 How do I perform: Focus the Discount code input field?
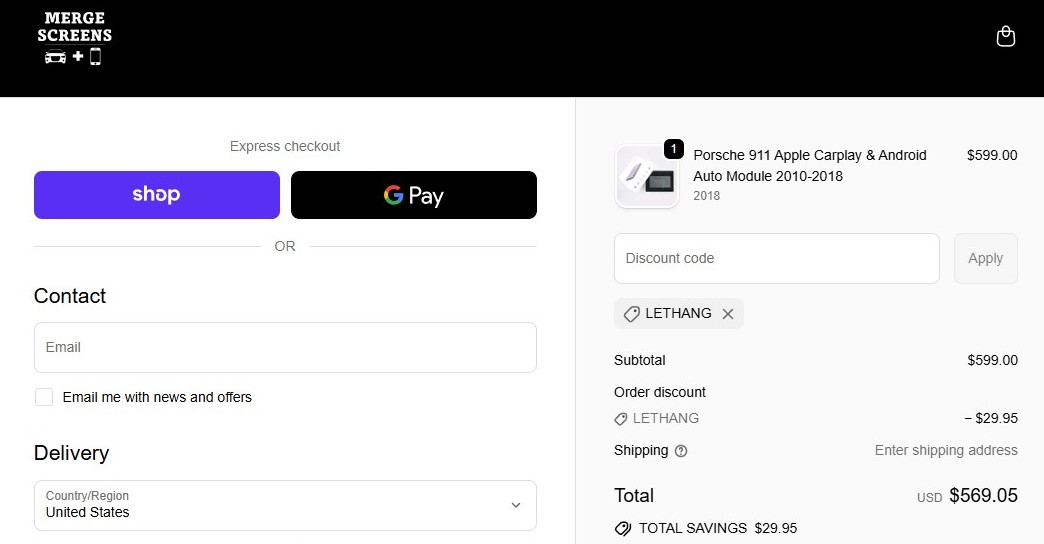click(x=776, y=258)
